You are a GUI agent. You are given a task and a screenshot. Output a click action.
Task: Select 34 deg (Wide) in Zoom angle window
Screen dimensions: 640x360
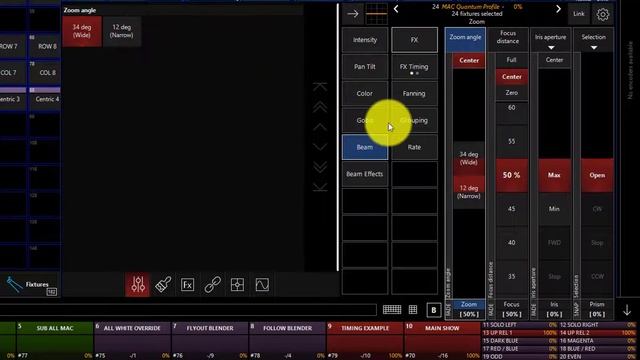tap(82, 31)
